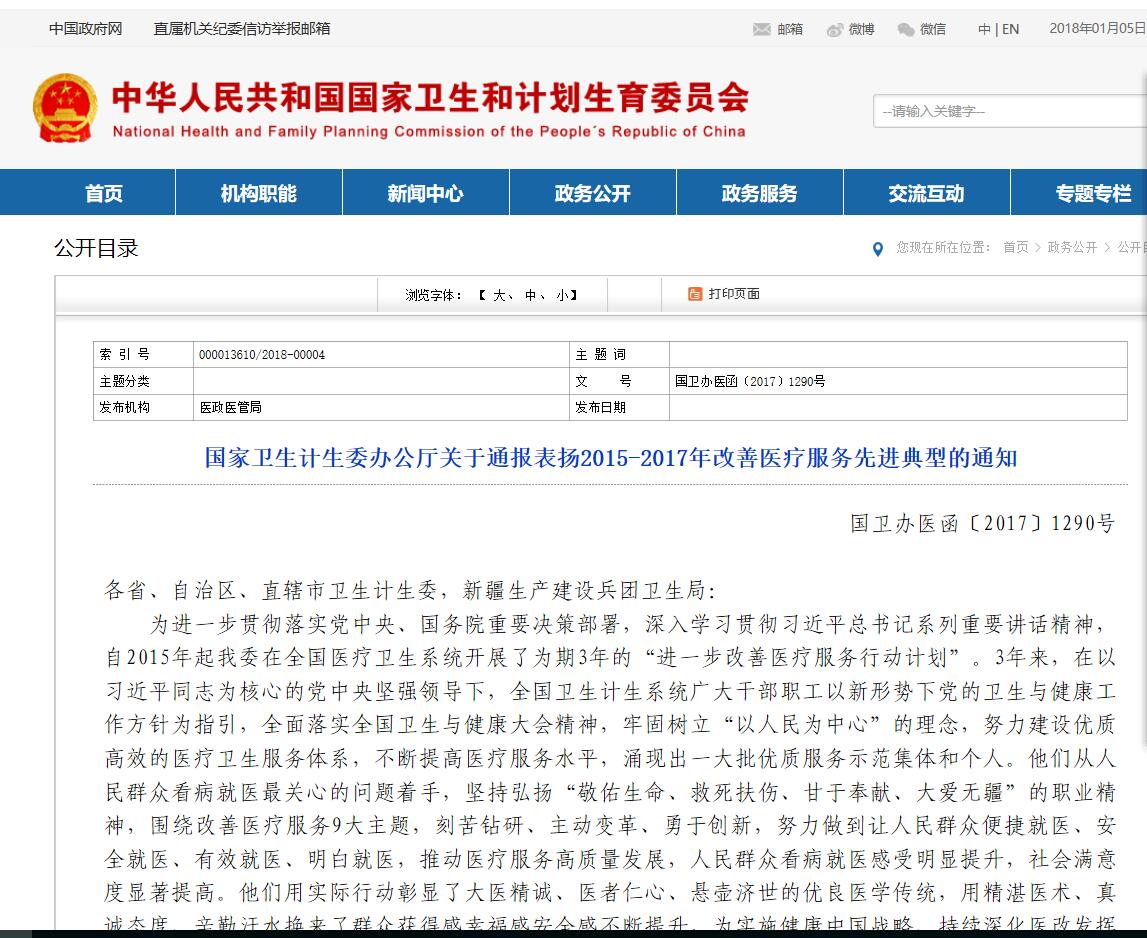Set browsing font size to 大
1147x938 pixels.
point(499,295)
